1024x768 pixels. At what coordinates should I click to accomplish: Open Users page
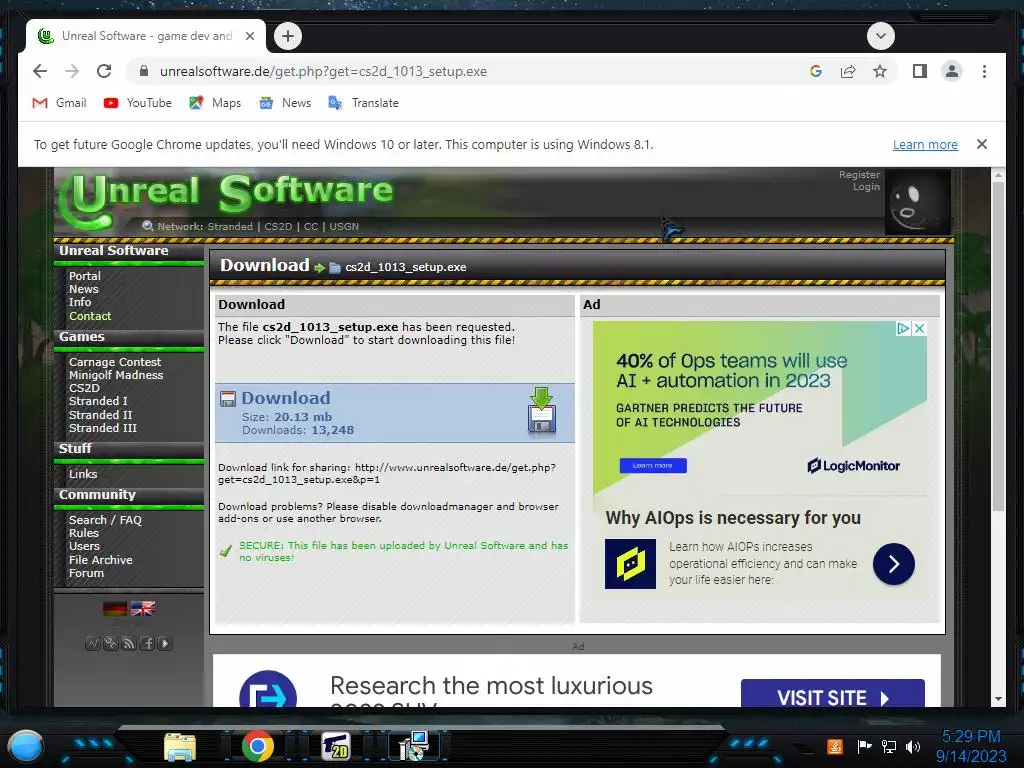pyautogui.click(x=84, y=546)
